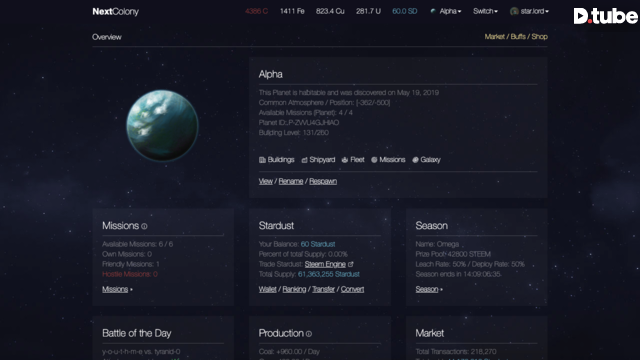Open the Alpha planet dropdown
The height and width of the screenshot is (360, 640).
click(450, 11)
